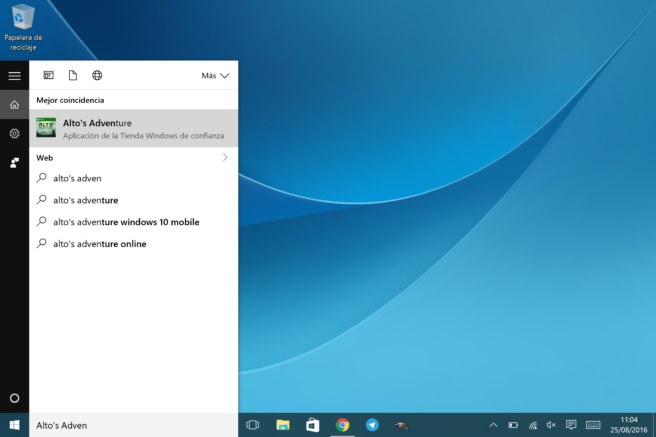Click the Alto's Adventure app thumbnail

46,128
